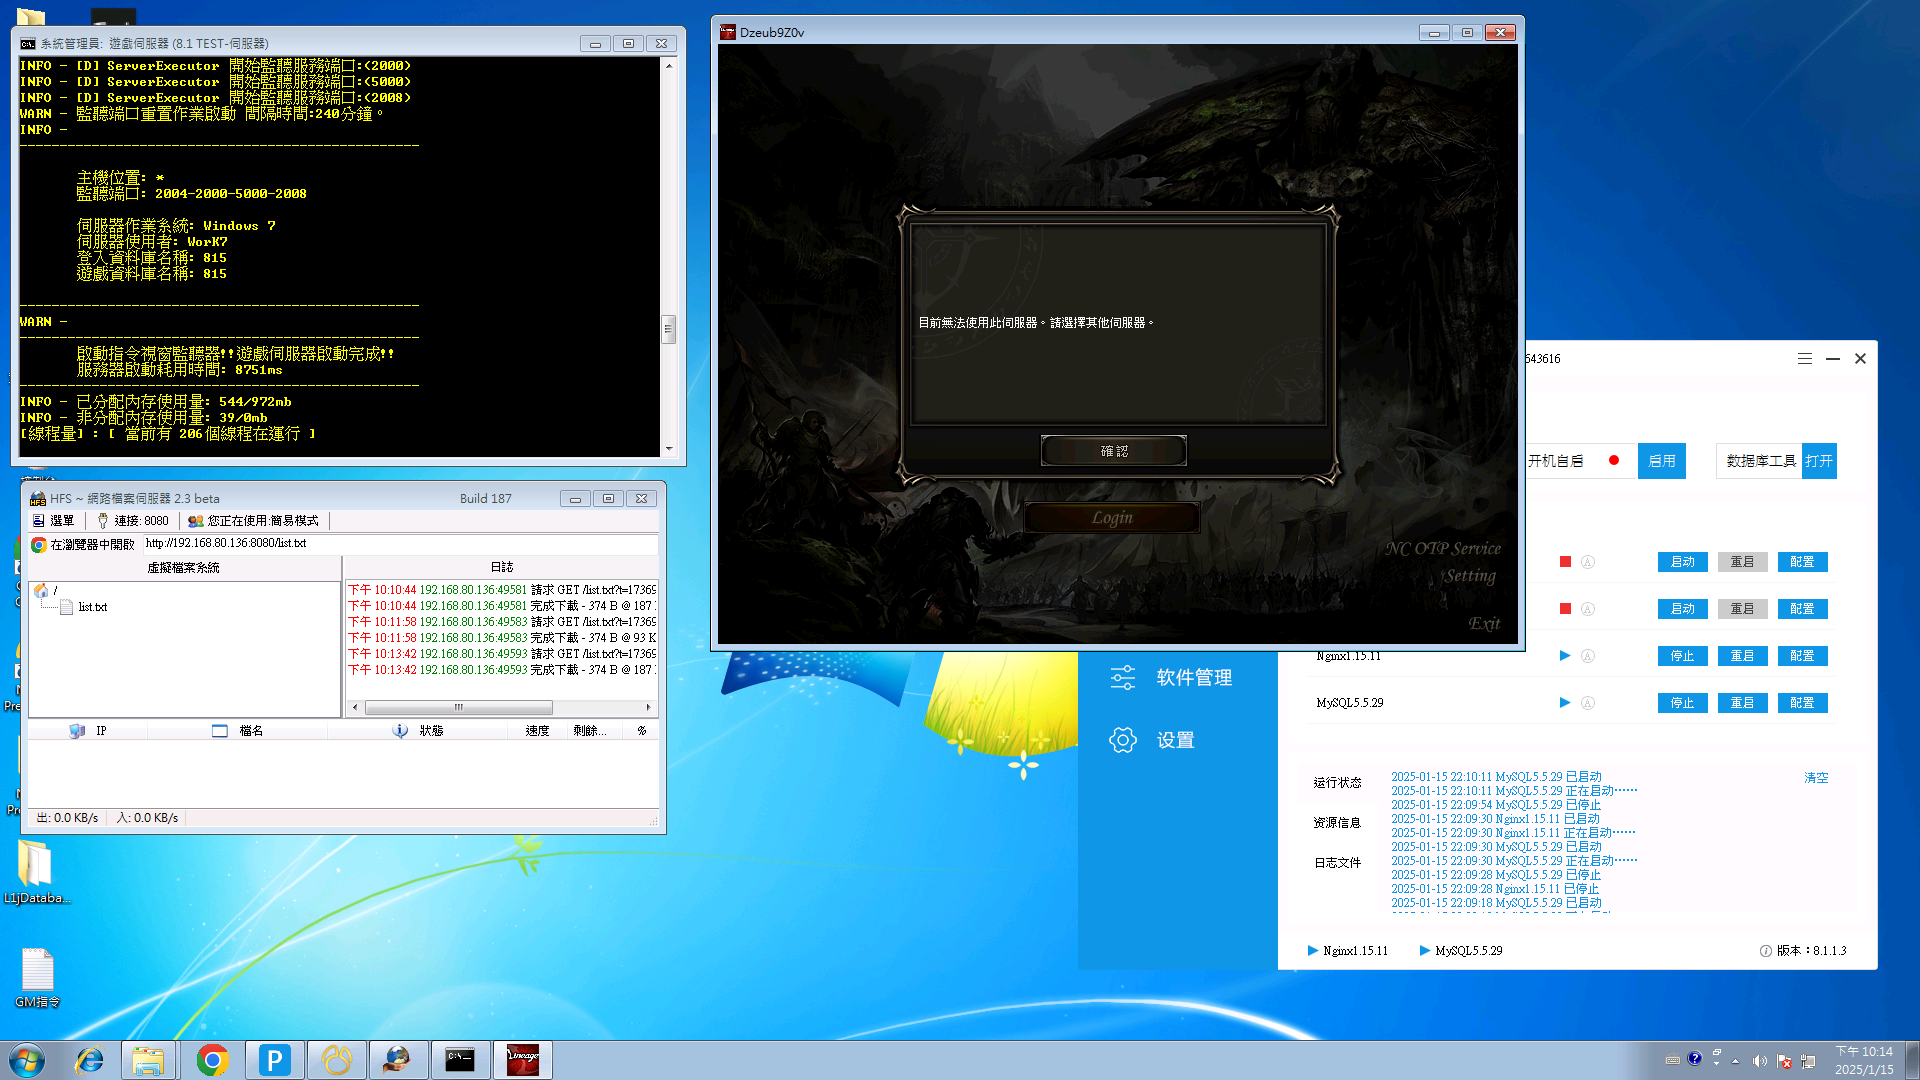1920x1080 pixels.
Task: Click the Login button in game window
Action: pos(1112,518)
